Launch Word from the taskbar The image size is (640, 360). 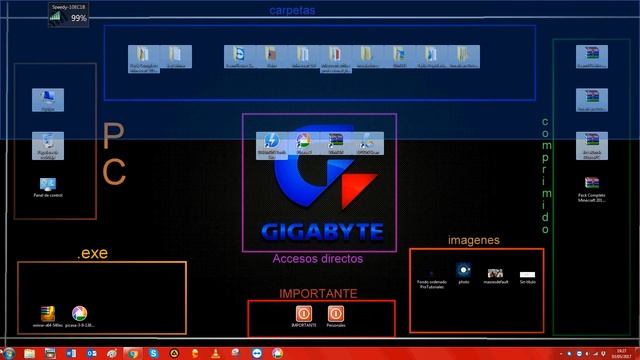71,353
